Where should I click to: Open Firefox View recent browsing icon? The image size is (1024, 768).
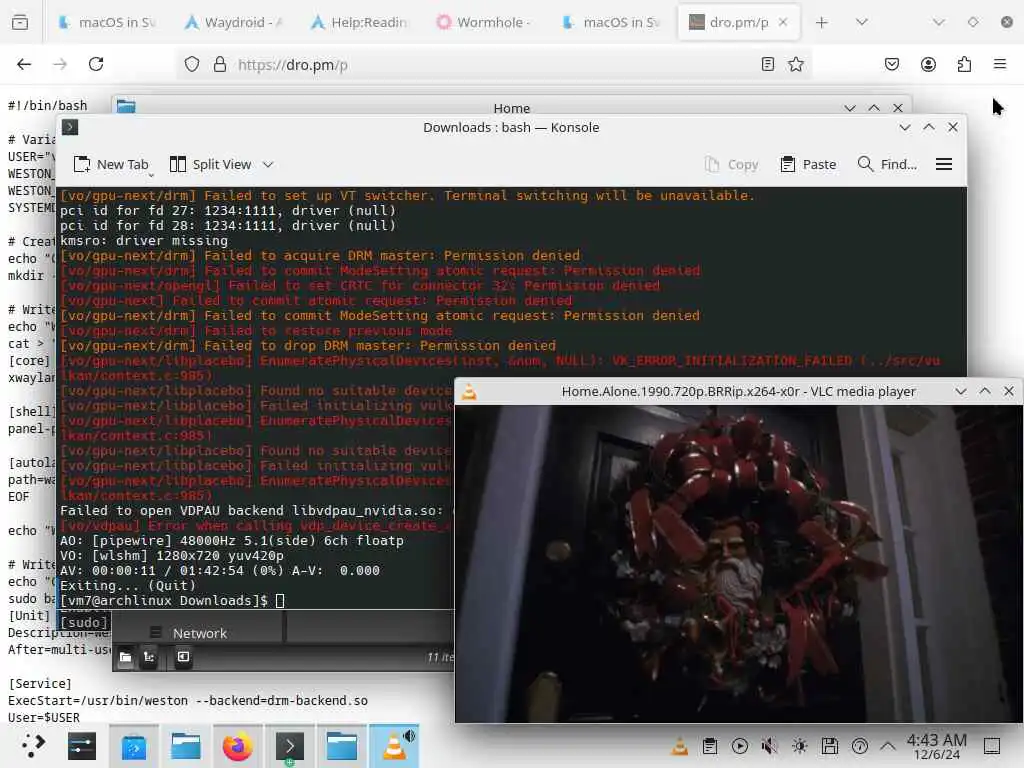click(20, 22)
